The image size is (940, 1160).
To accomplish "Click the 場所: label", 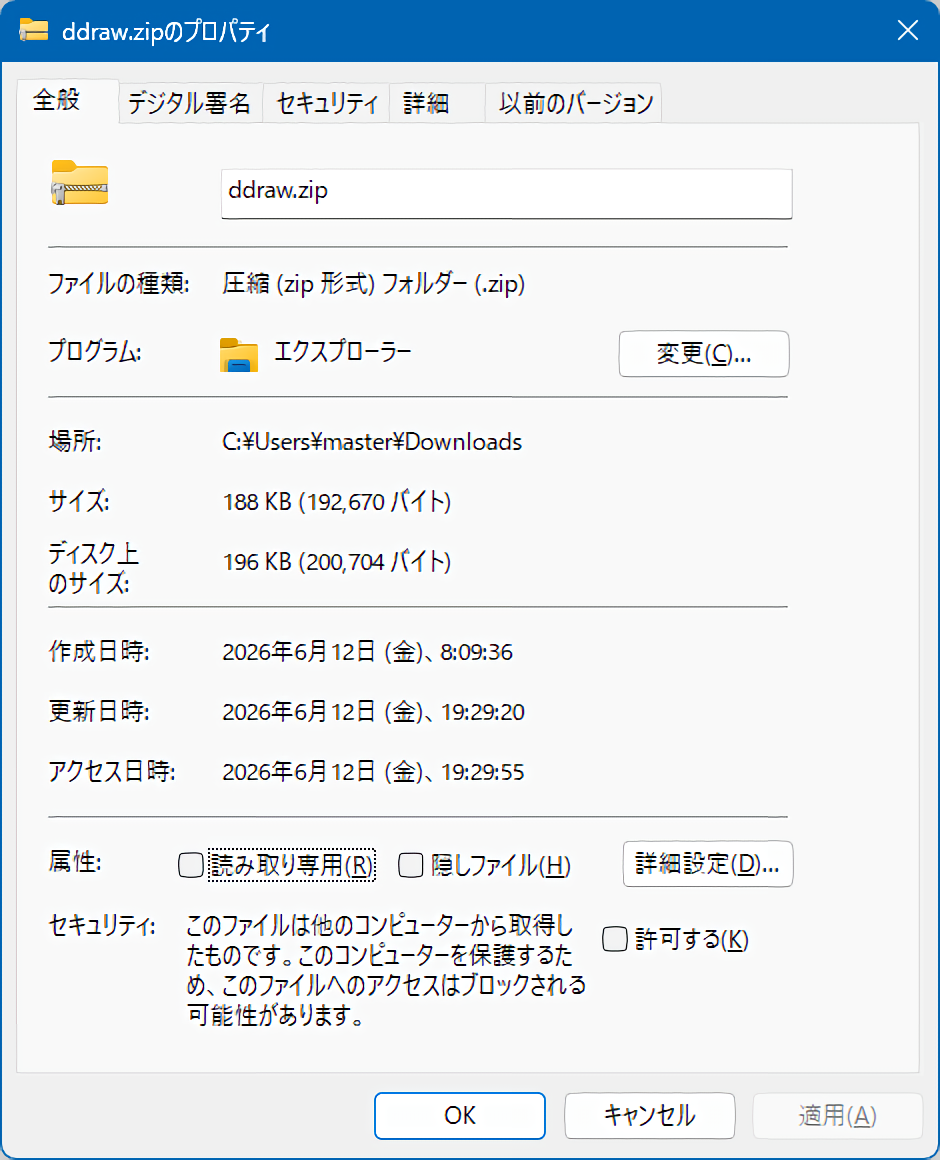I will click(75, 442).
